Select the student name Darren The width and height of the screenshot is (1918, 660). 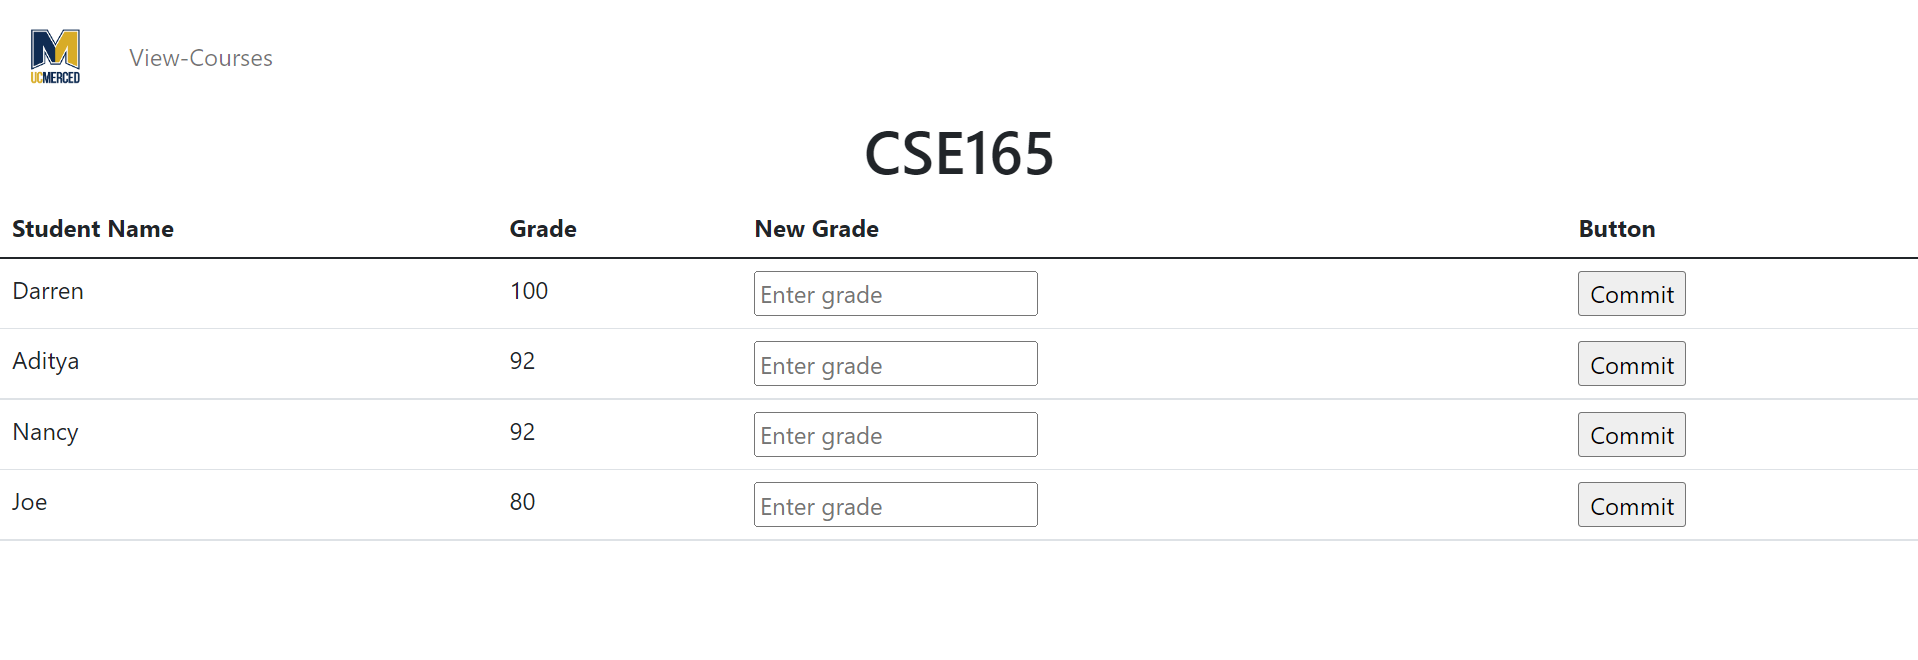coord(47,291)
